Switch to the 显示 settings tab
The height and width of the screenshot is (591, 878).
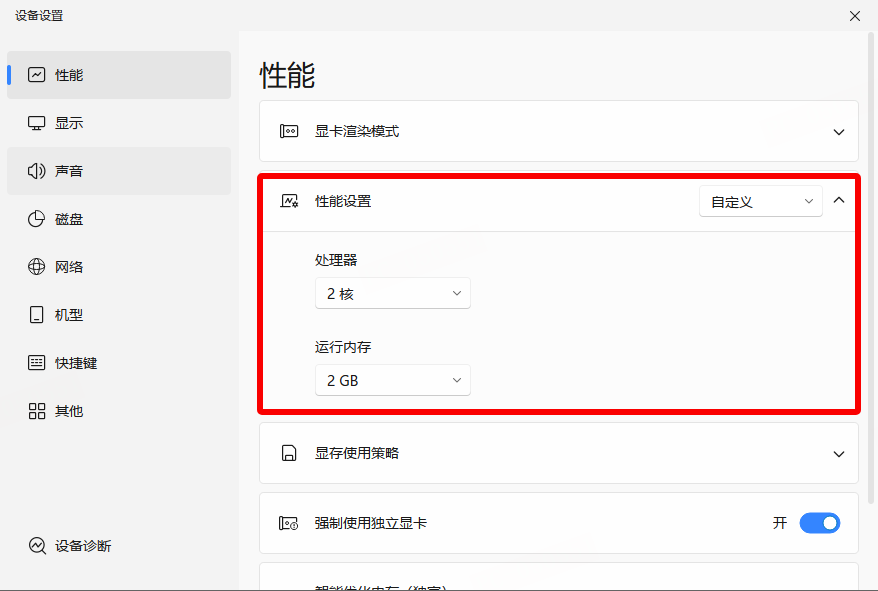coord(69,123)
